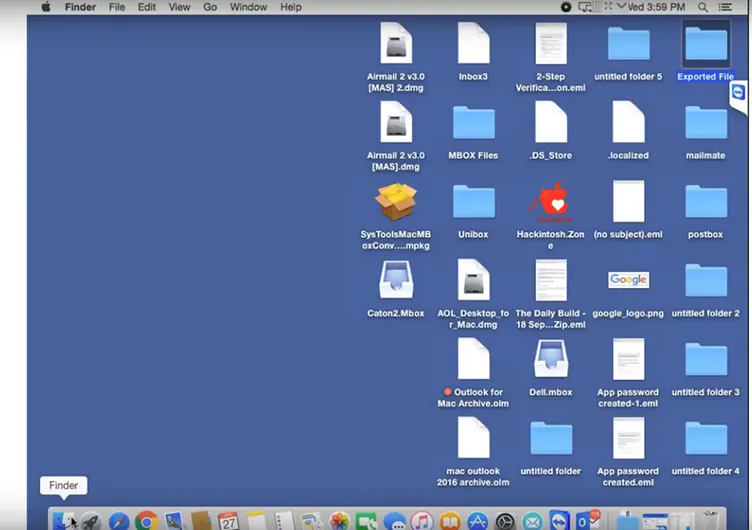This screenshot has width=752, height=530.
Task: Launch Launchpad rocket icon in Dock
Action: (91, 521)
